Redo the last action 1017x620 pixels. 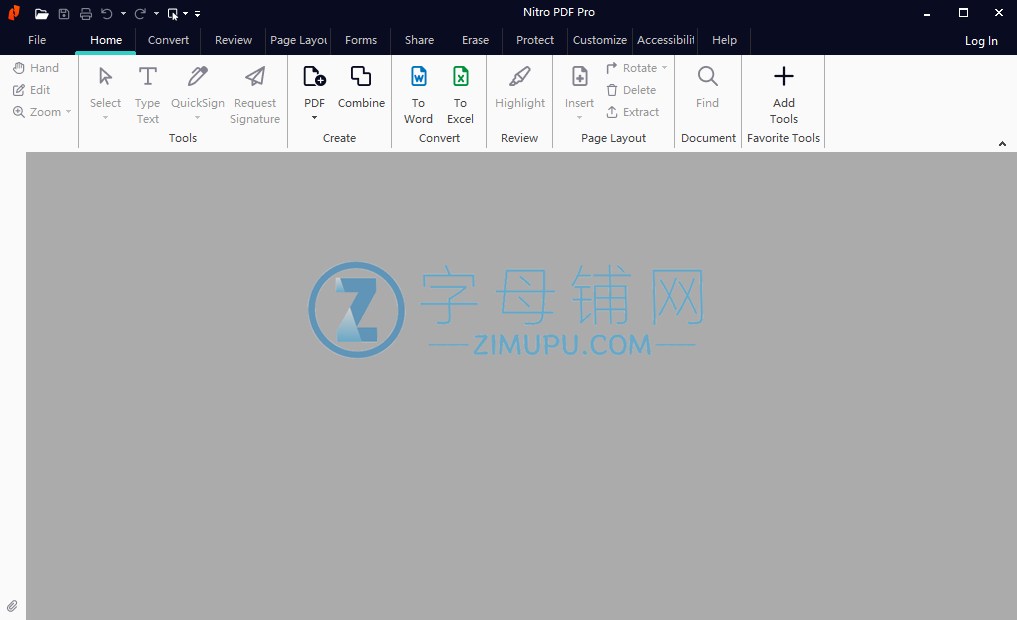click(x=139, y=14)
